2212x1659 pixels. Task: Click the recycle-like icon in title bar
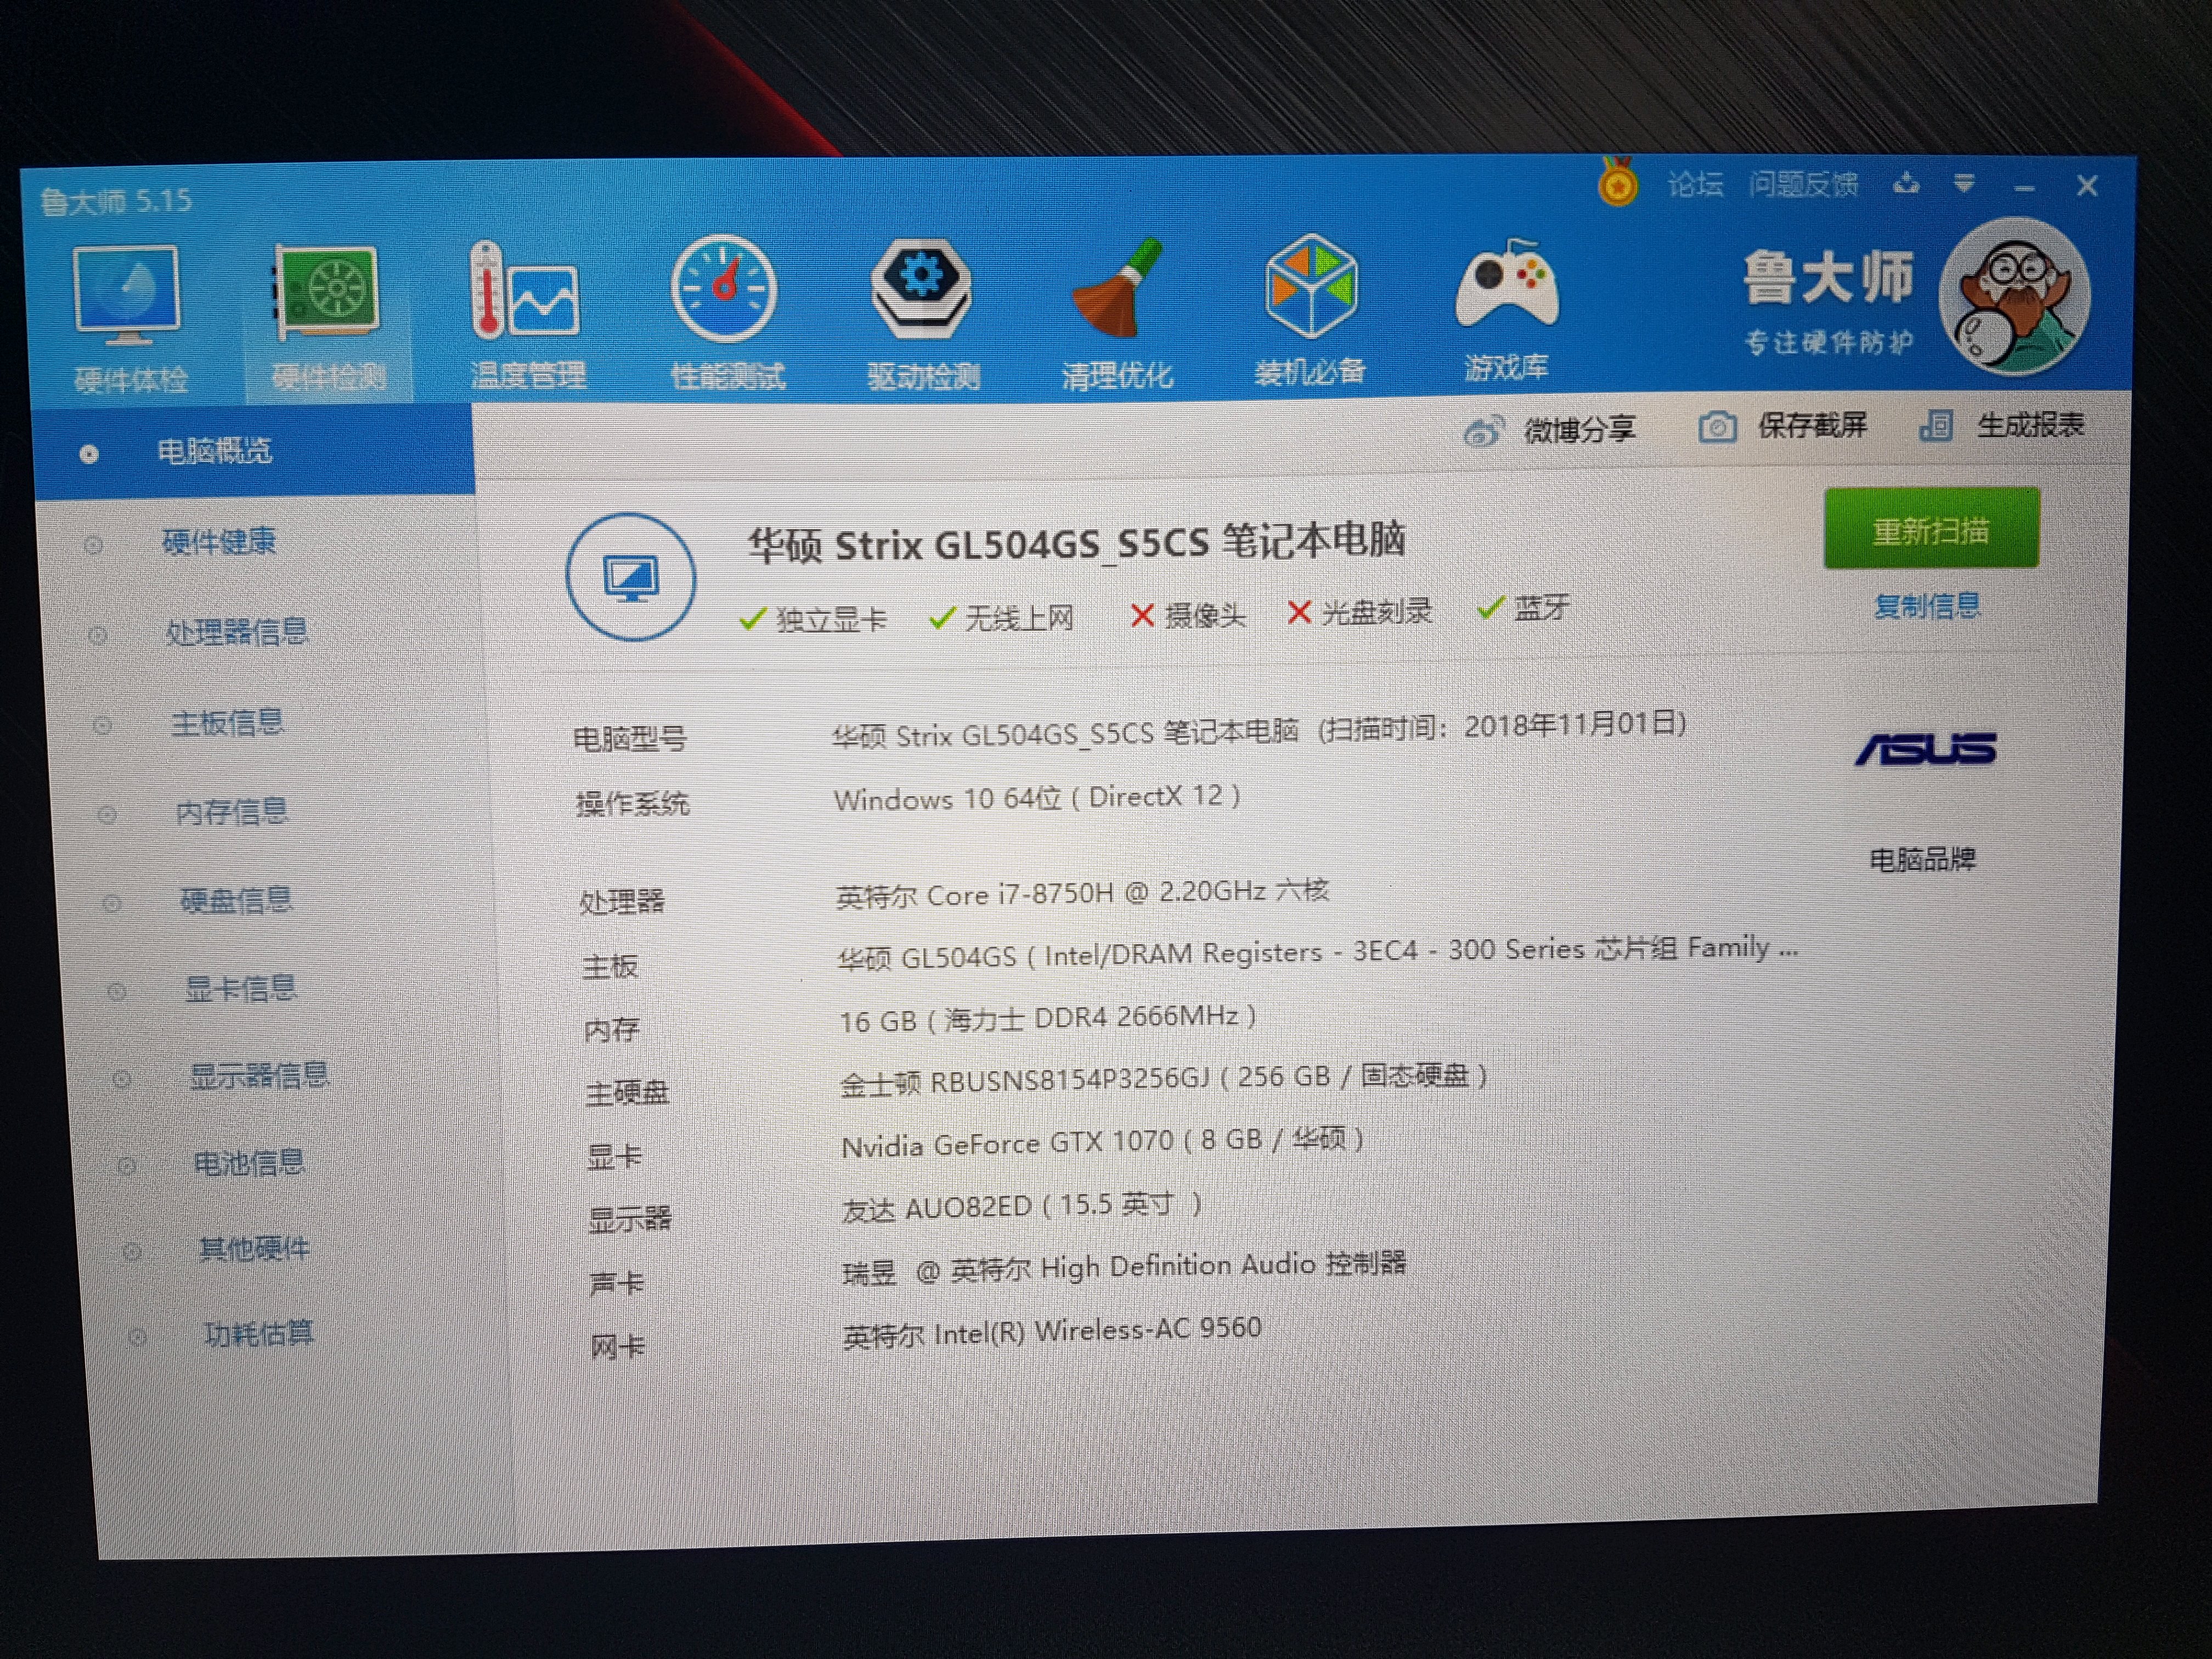pos(1906,184)
